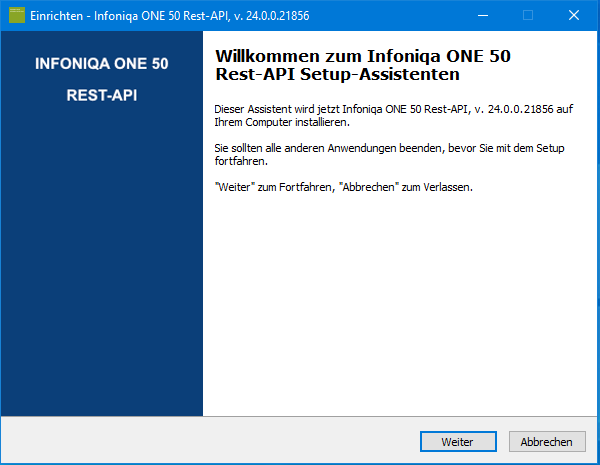Click the gray bottom button bar area
This screenshot has width=600, height=465.
coord(210,440)
